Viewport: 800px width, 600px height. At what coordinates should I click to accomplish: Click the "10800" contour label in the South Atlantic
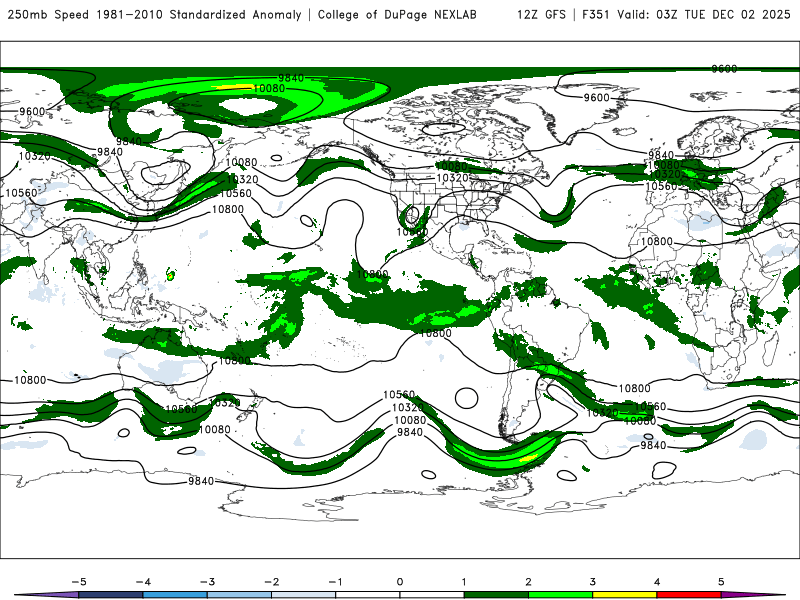coord(635,388)
